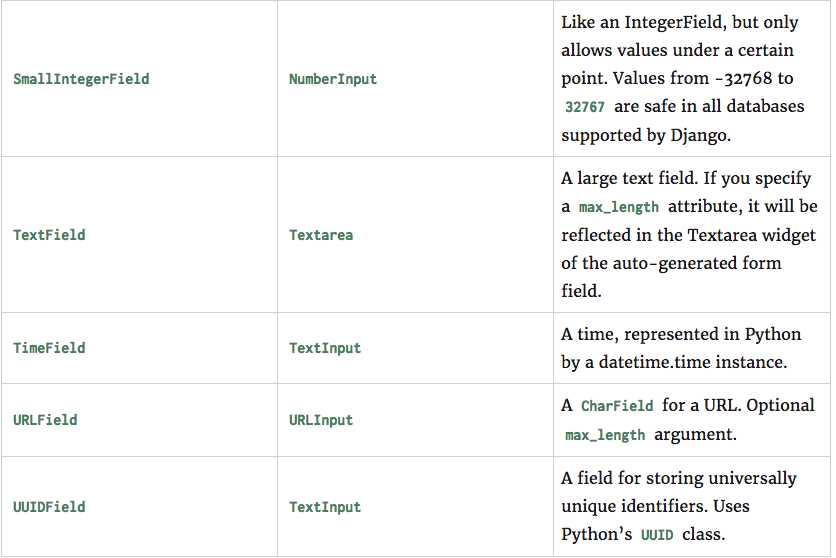Click 'supported by Django' text

point(646,135)
